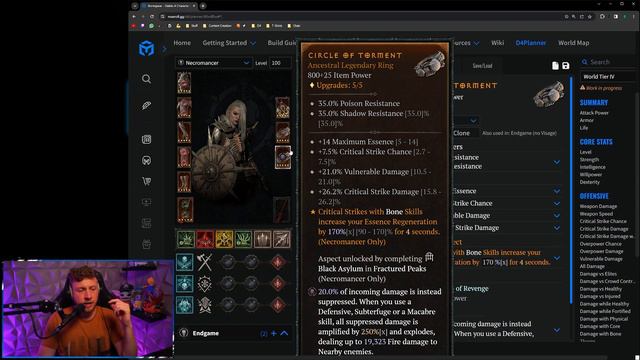Expand the sidebar with the arrow beside the logo
The height and width of the screenshot is (360, 640).
tap(164, 49)
